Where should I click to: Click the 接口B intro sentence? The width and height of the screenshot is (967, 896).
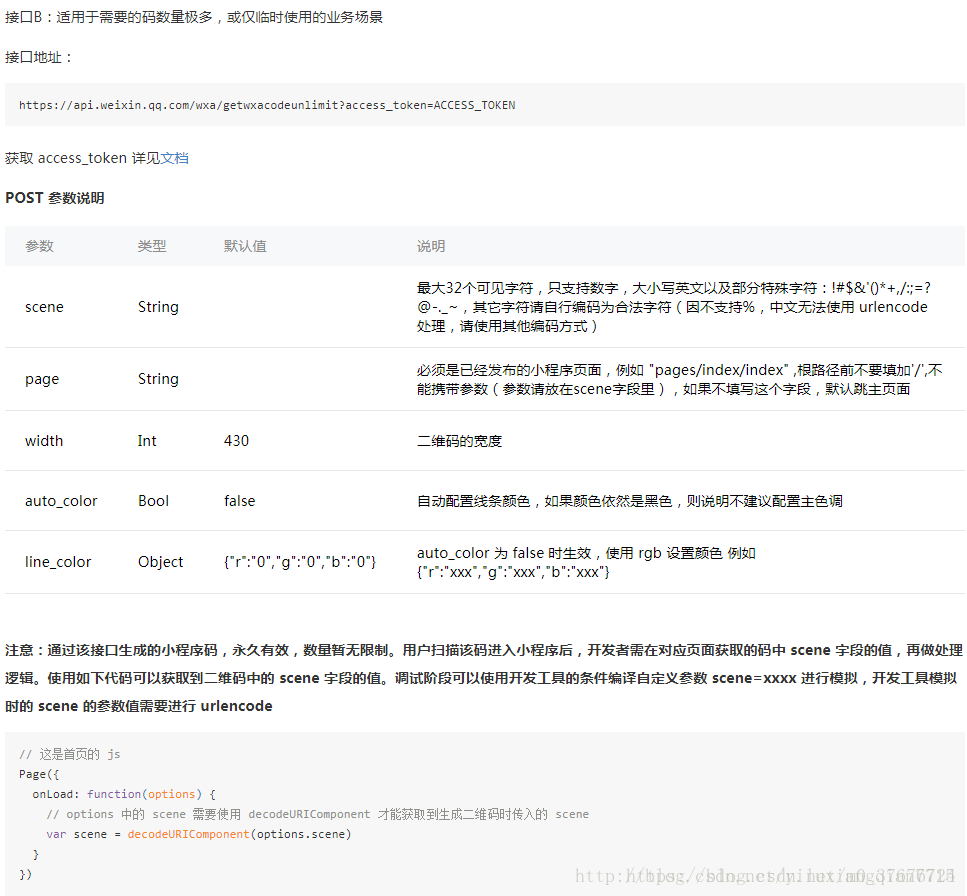tap(194, 17)
